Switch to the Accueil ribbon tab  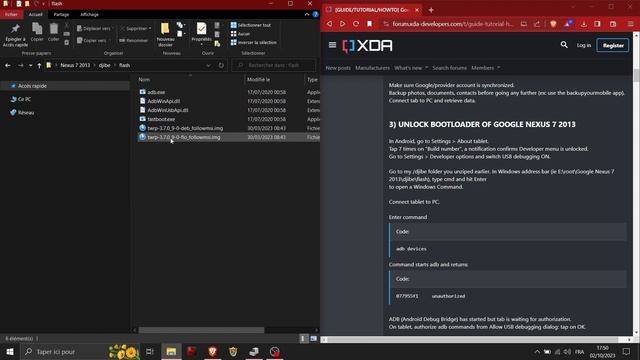pyautogui.click(x=36, y=14)
